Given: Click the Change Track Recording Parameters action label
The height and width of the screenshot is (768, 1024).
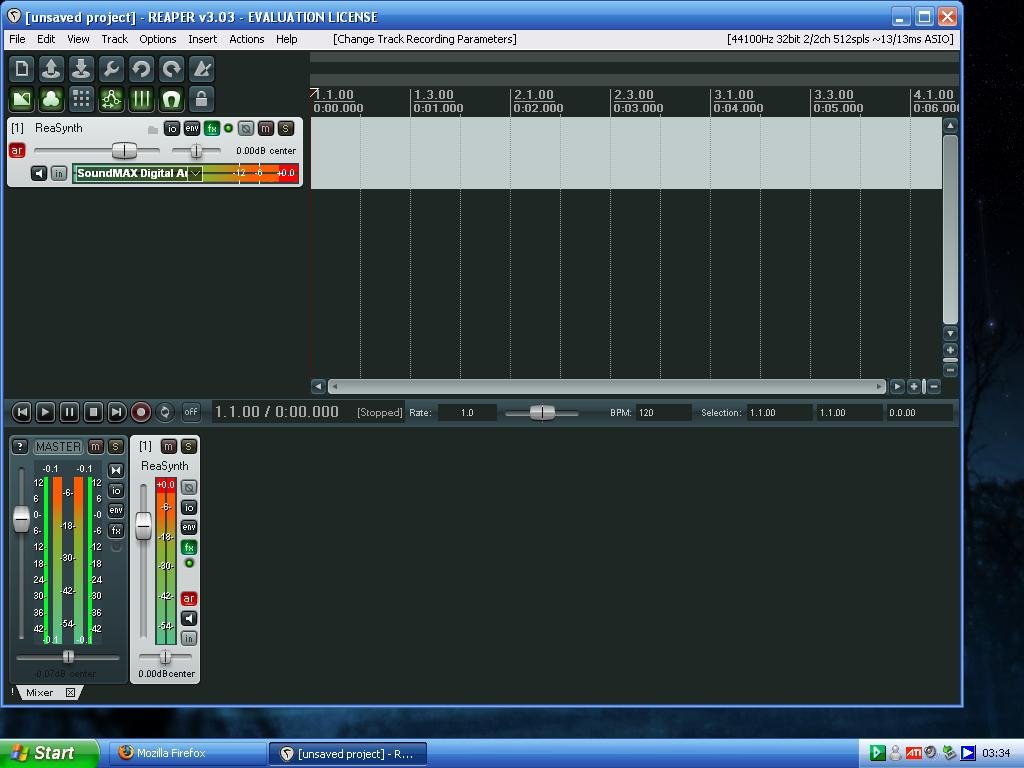Looking at the screenshot, I should point(424,39).
